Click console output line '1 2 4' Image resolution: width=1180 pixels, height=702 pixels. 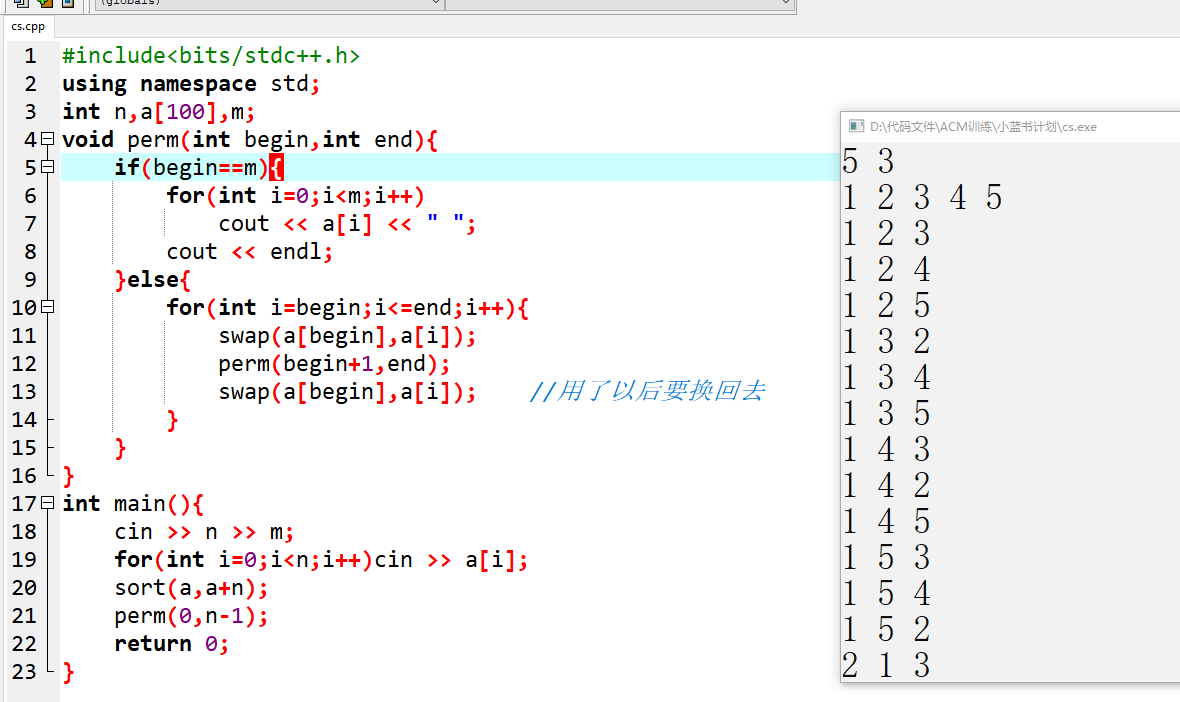887,269
